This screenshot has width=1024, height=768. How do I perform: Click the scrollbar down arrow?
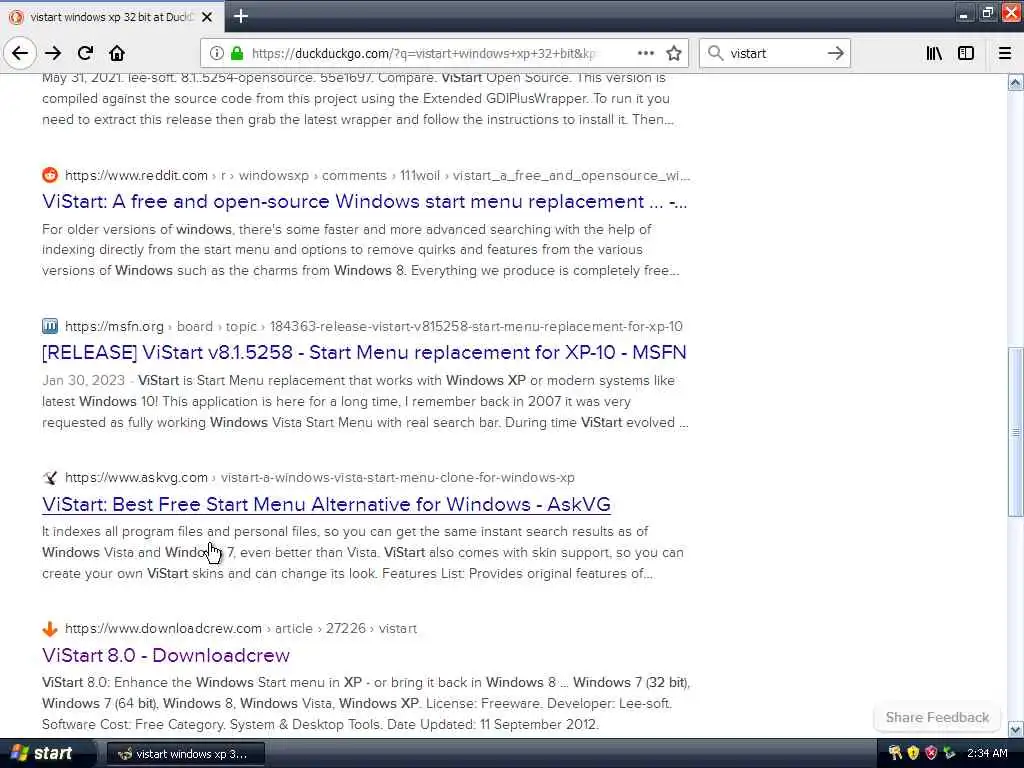click(x=1015, y=729)
